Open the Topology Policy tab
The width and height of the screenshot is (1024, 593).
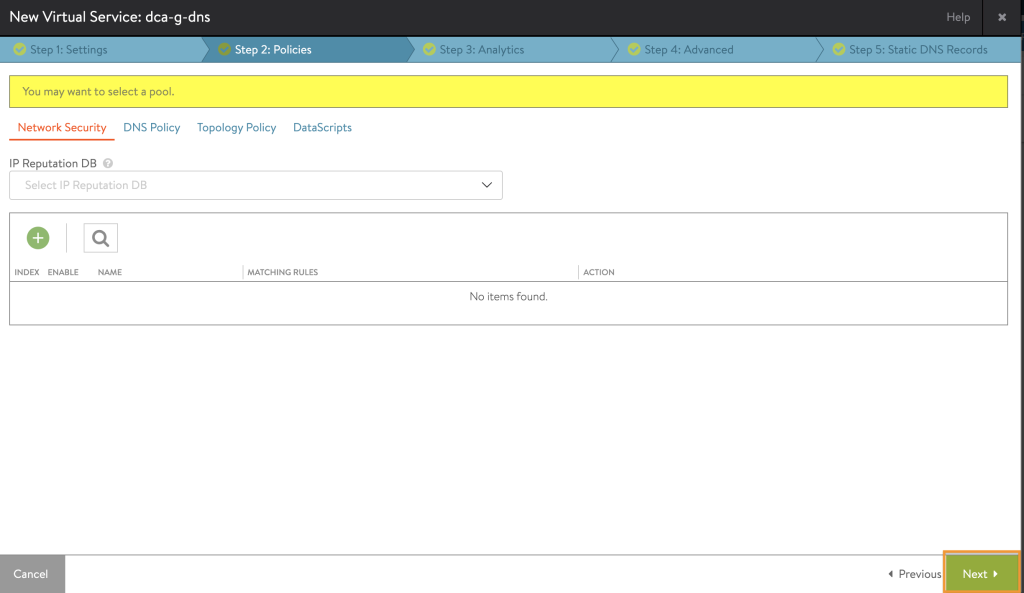[x=236, y=127]
